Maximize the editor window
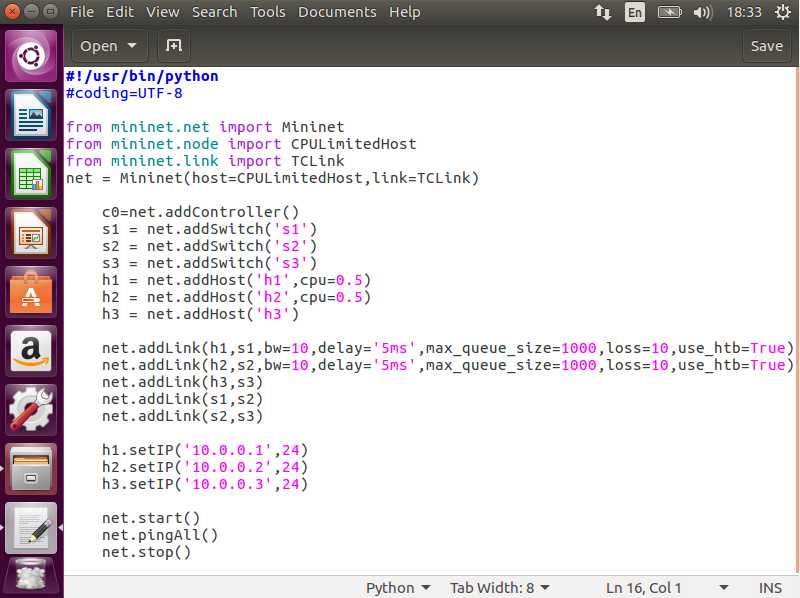This screenshot has width=800, height=598. click(50, 11)
